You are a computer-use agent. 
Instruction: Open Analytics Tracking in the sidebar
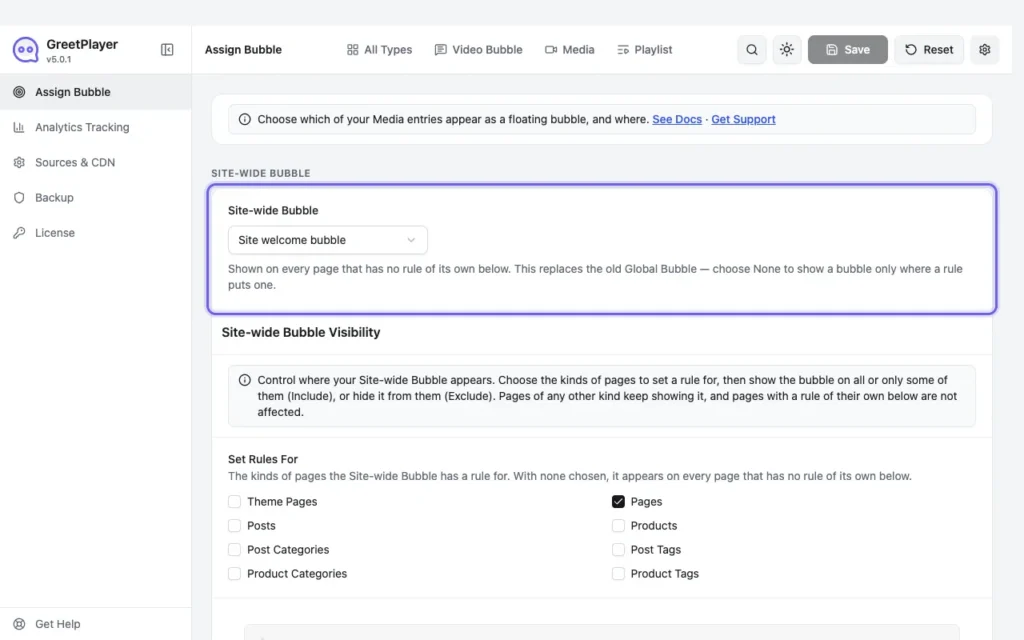tap(95, 127)
